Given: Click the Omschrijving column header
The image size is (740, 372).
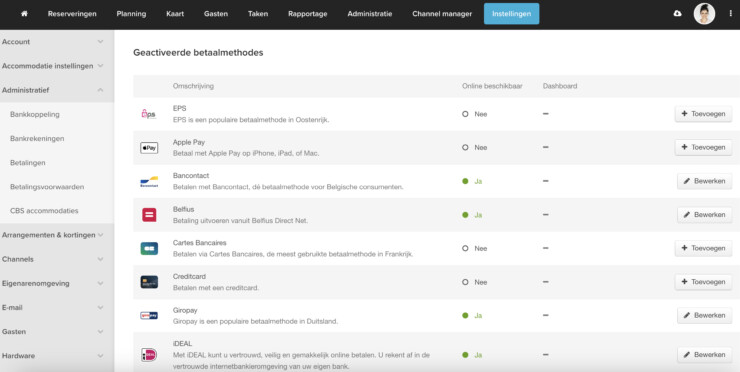Looking at the screenshot, I should click(193, 86).
